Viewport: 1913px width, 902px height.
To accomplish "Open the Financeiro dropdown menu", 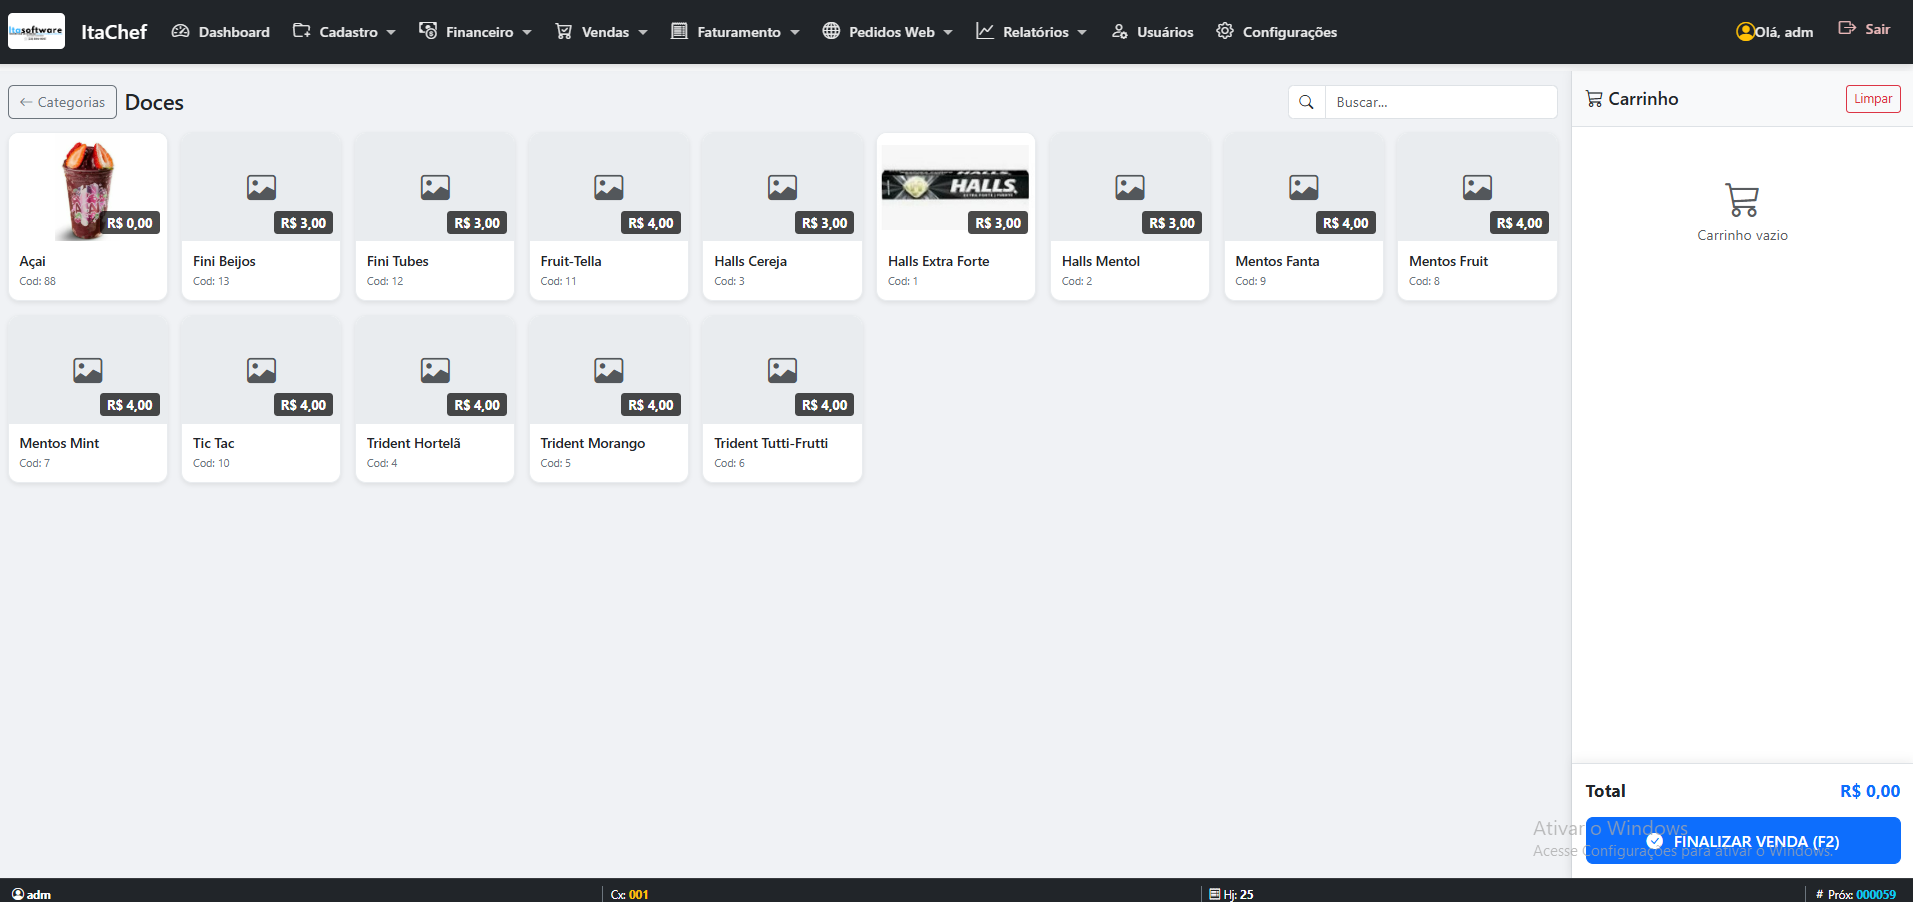I will (x=475, y=32).
